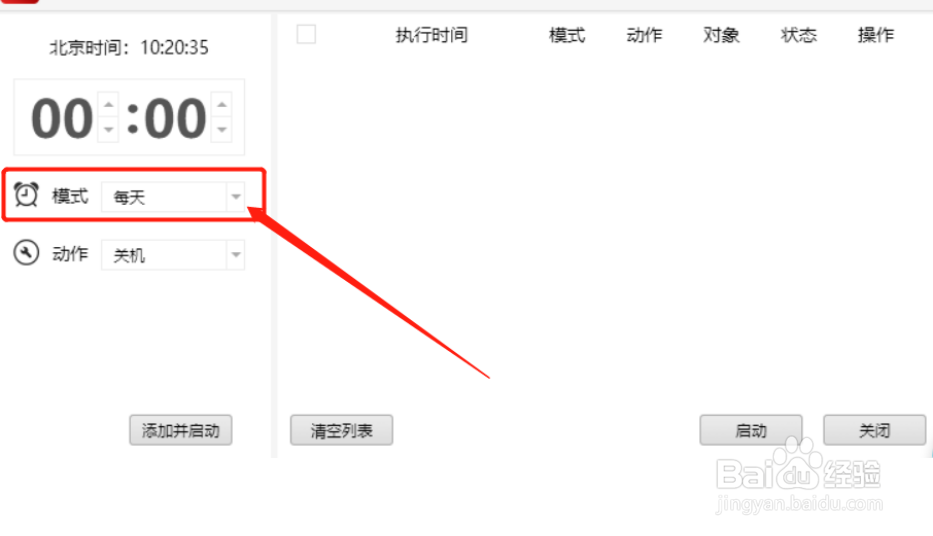
Task: Click the wrench action icon
Action: tap(26, 253)
